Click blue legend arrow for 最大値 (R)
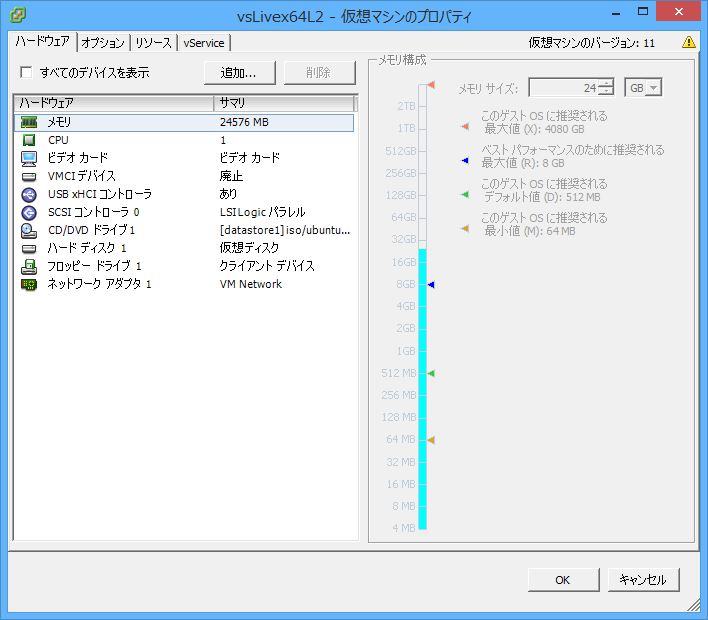 tap(465, 160)
